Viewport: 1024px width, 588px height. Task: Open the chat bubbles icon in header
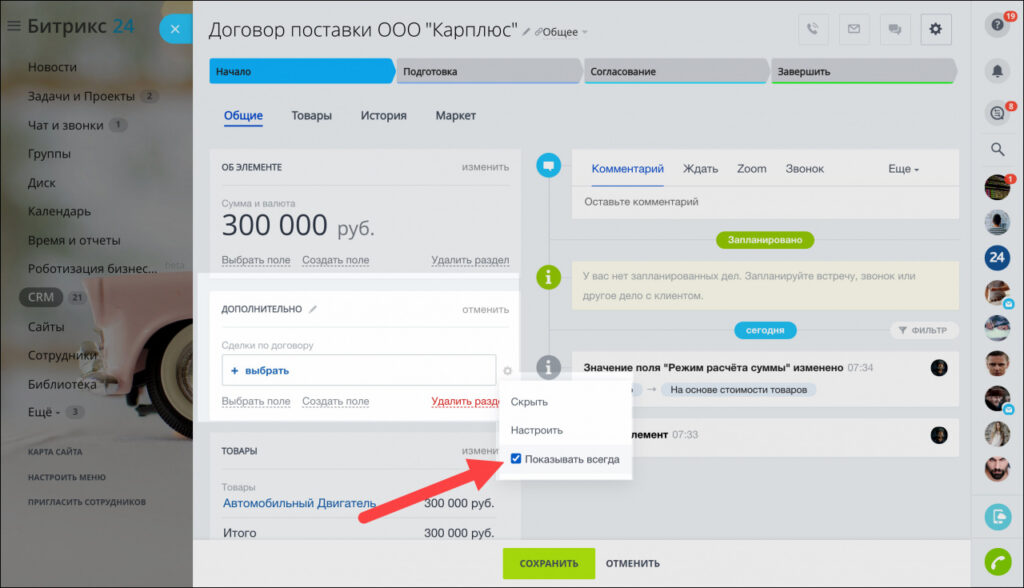pos(895,30)
